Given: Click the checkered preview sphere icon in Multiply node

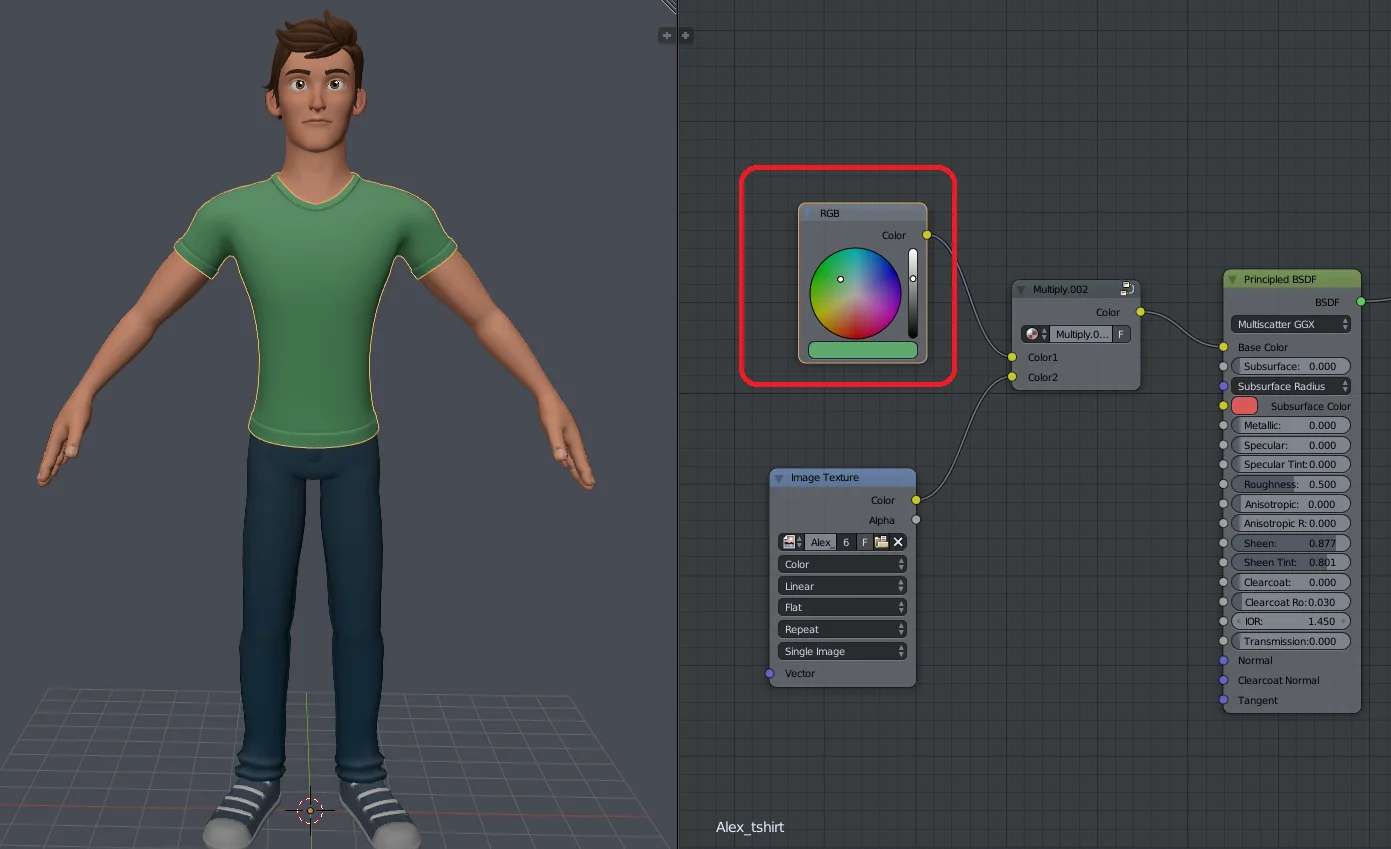Looking at the screenshot, I should click(1032, 334).
